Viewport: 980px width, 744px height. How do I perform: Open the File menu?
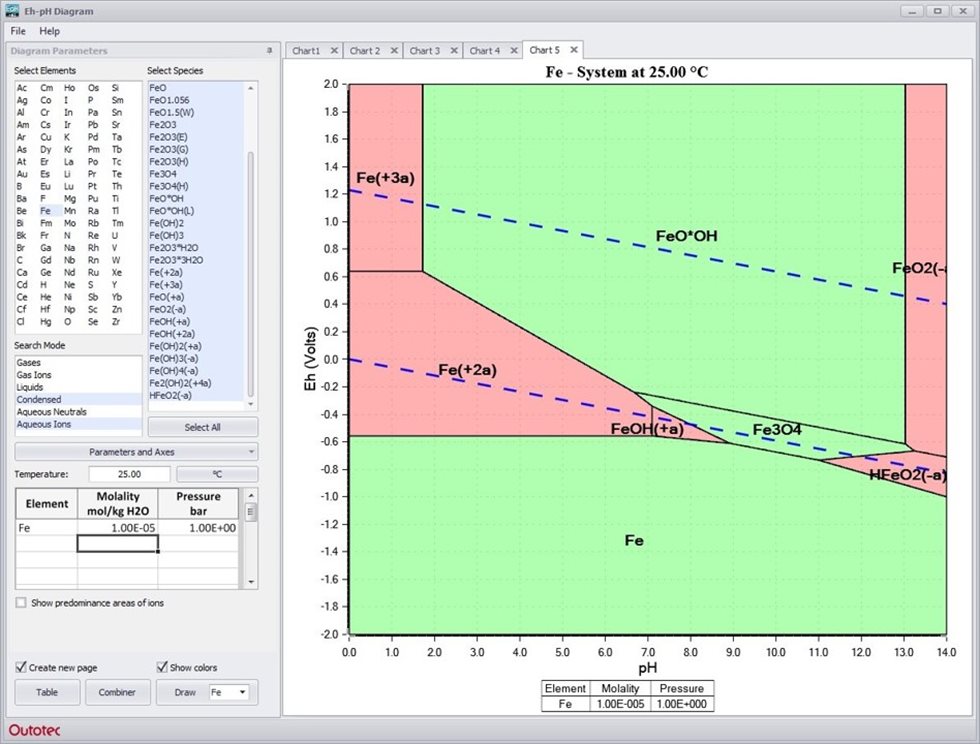[16, 31]
